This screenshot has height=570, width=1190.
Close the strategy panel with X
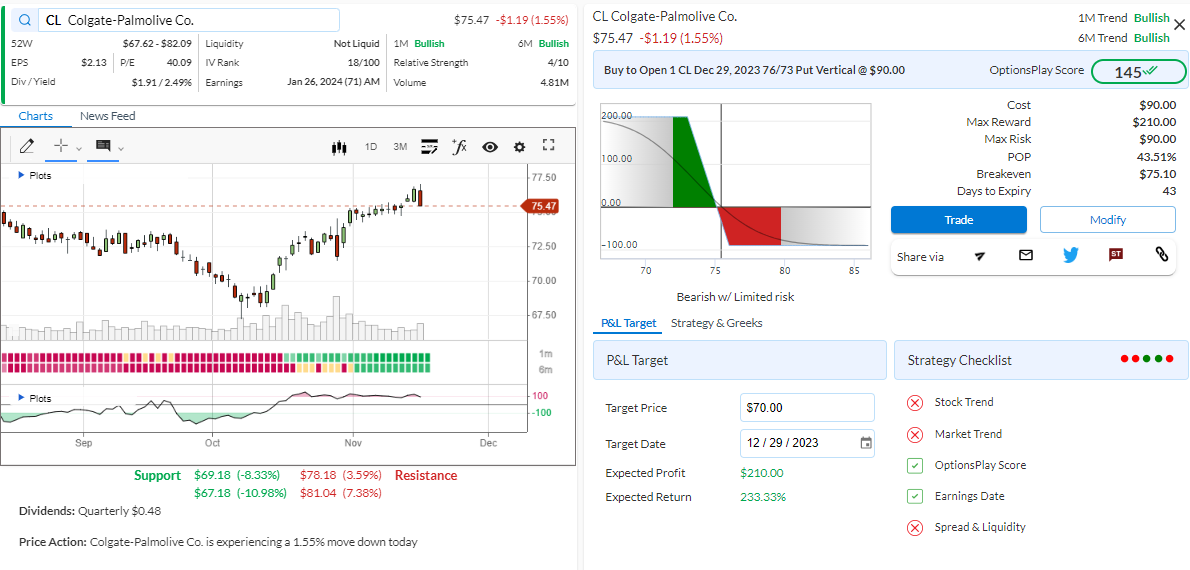pos(1179,25)
